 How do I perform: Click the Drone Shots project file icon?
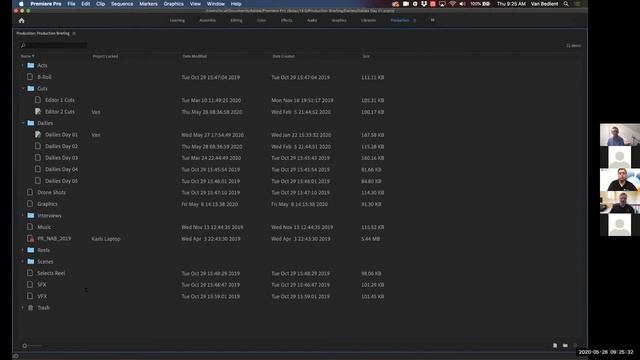[30, 192]
